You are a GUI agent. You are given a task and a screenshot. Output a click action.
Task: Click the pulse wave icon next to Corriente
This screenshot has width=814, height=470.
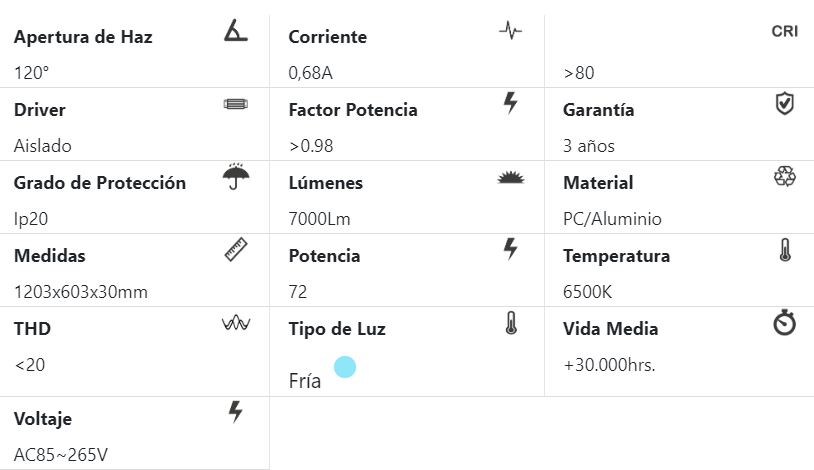coord(510,31)
